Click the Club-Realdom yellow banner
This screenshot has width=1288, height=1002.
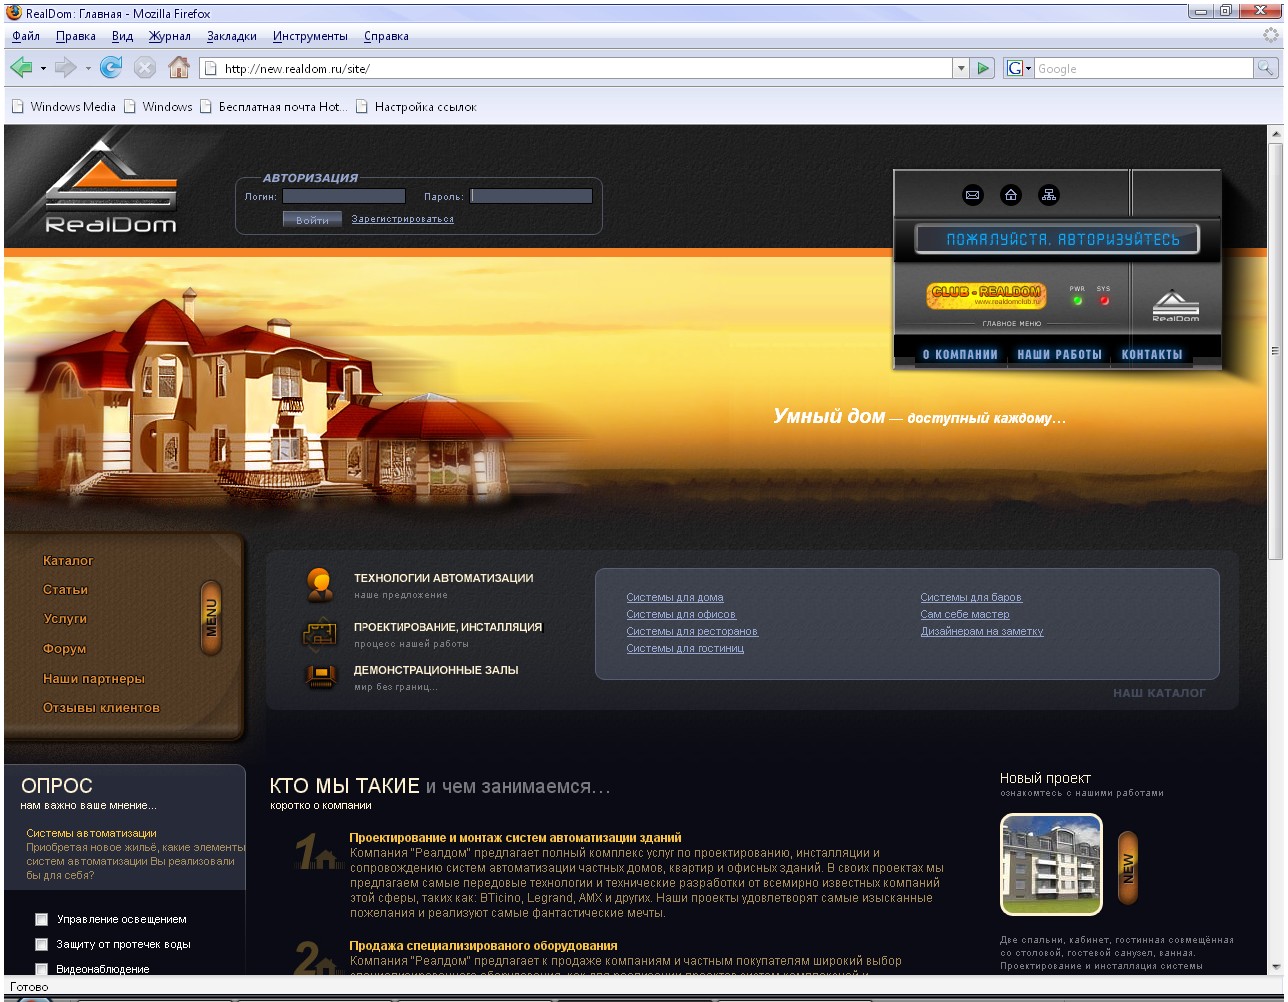(986, 295)
